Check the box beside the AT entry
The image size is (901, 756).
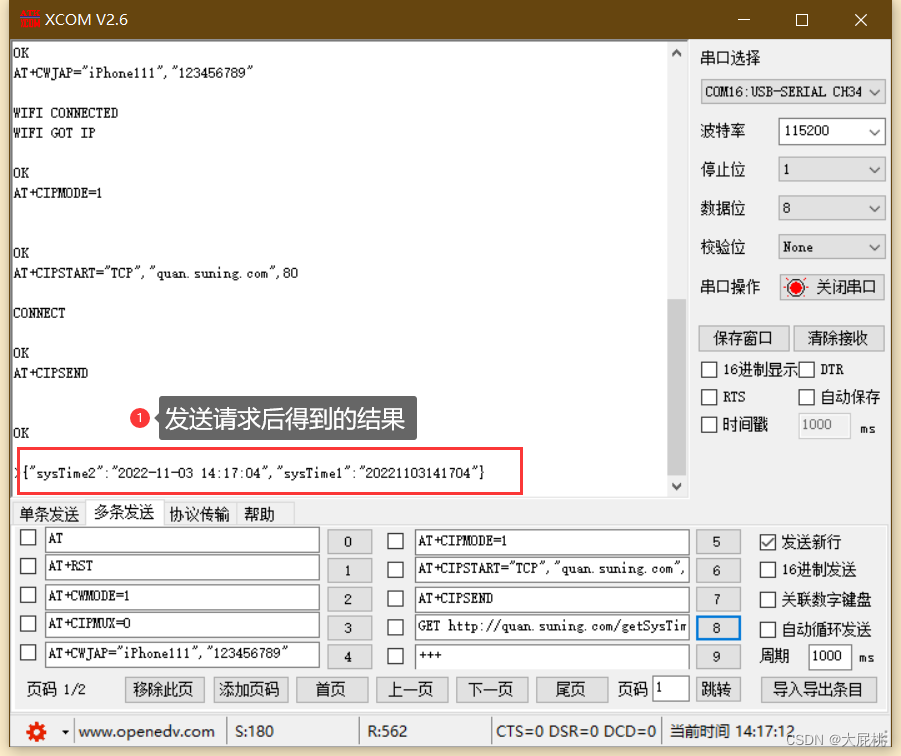click(x=28, y=538)
